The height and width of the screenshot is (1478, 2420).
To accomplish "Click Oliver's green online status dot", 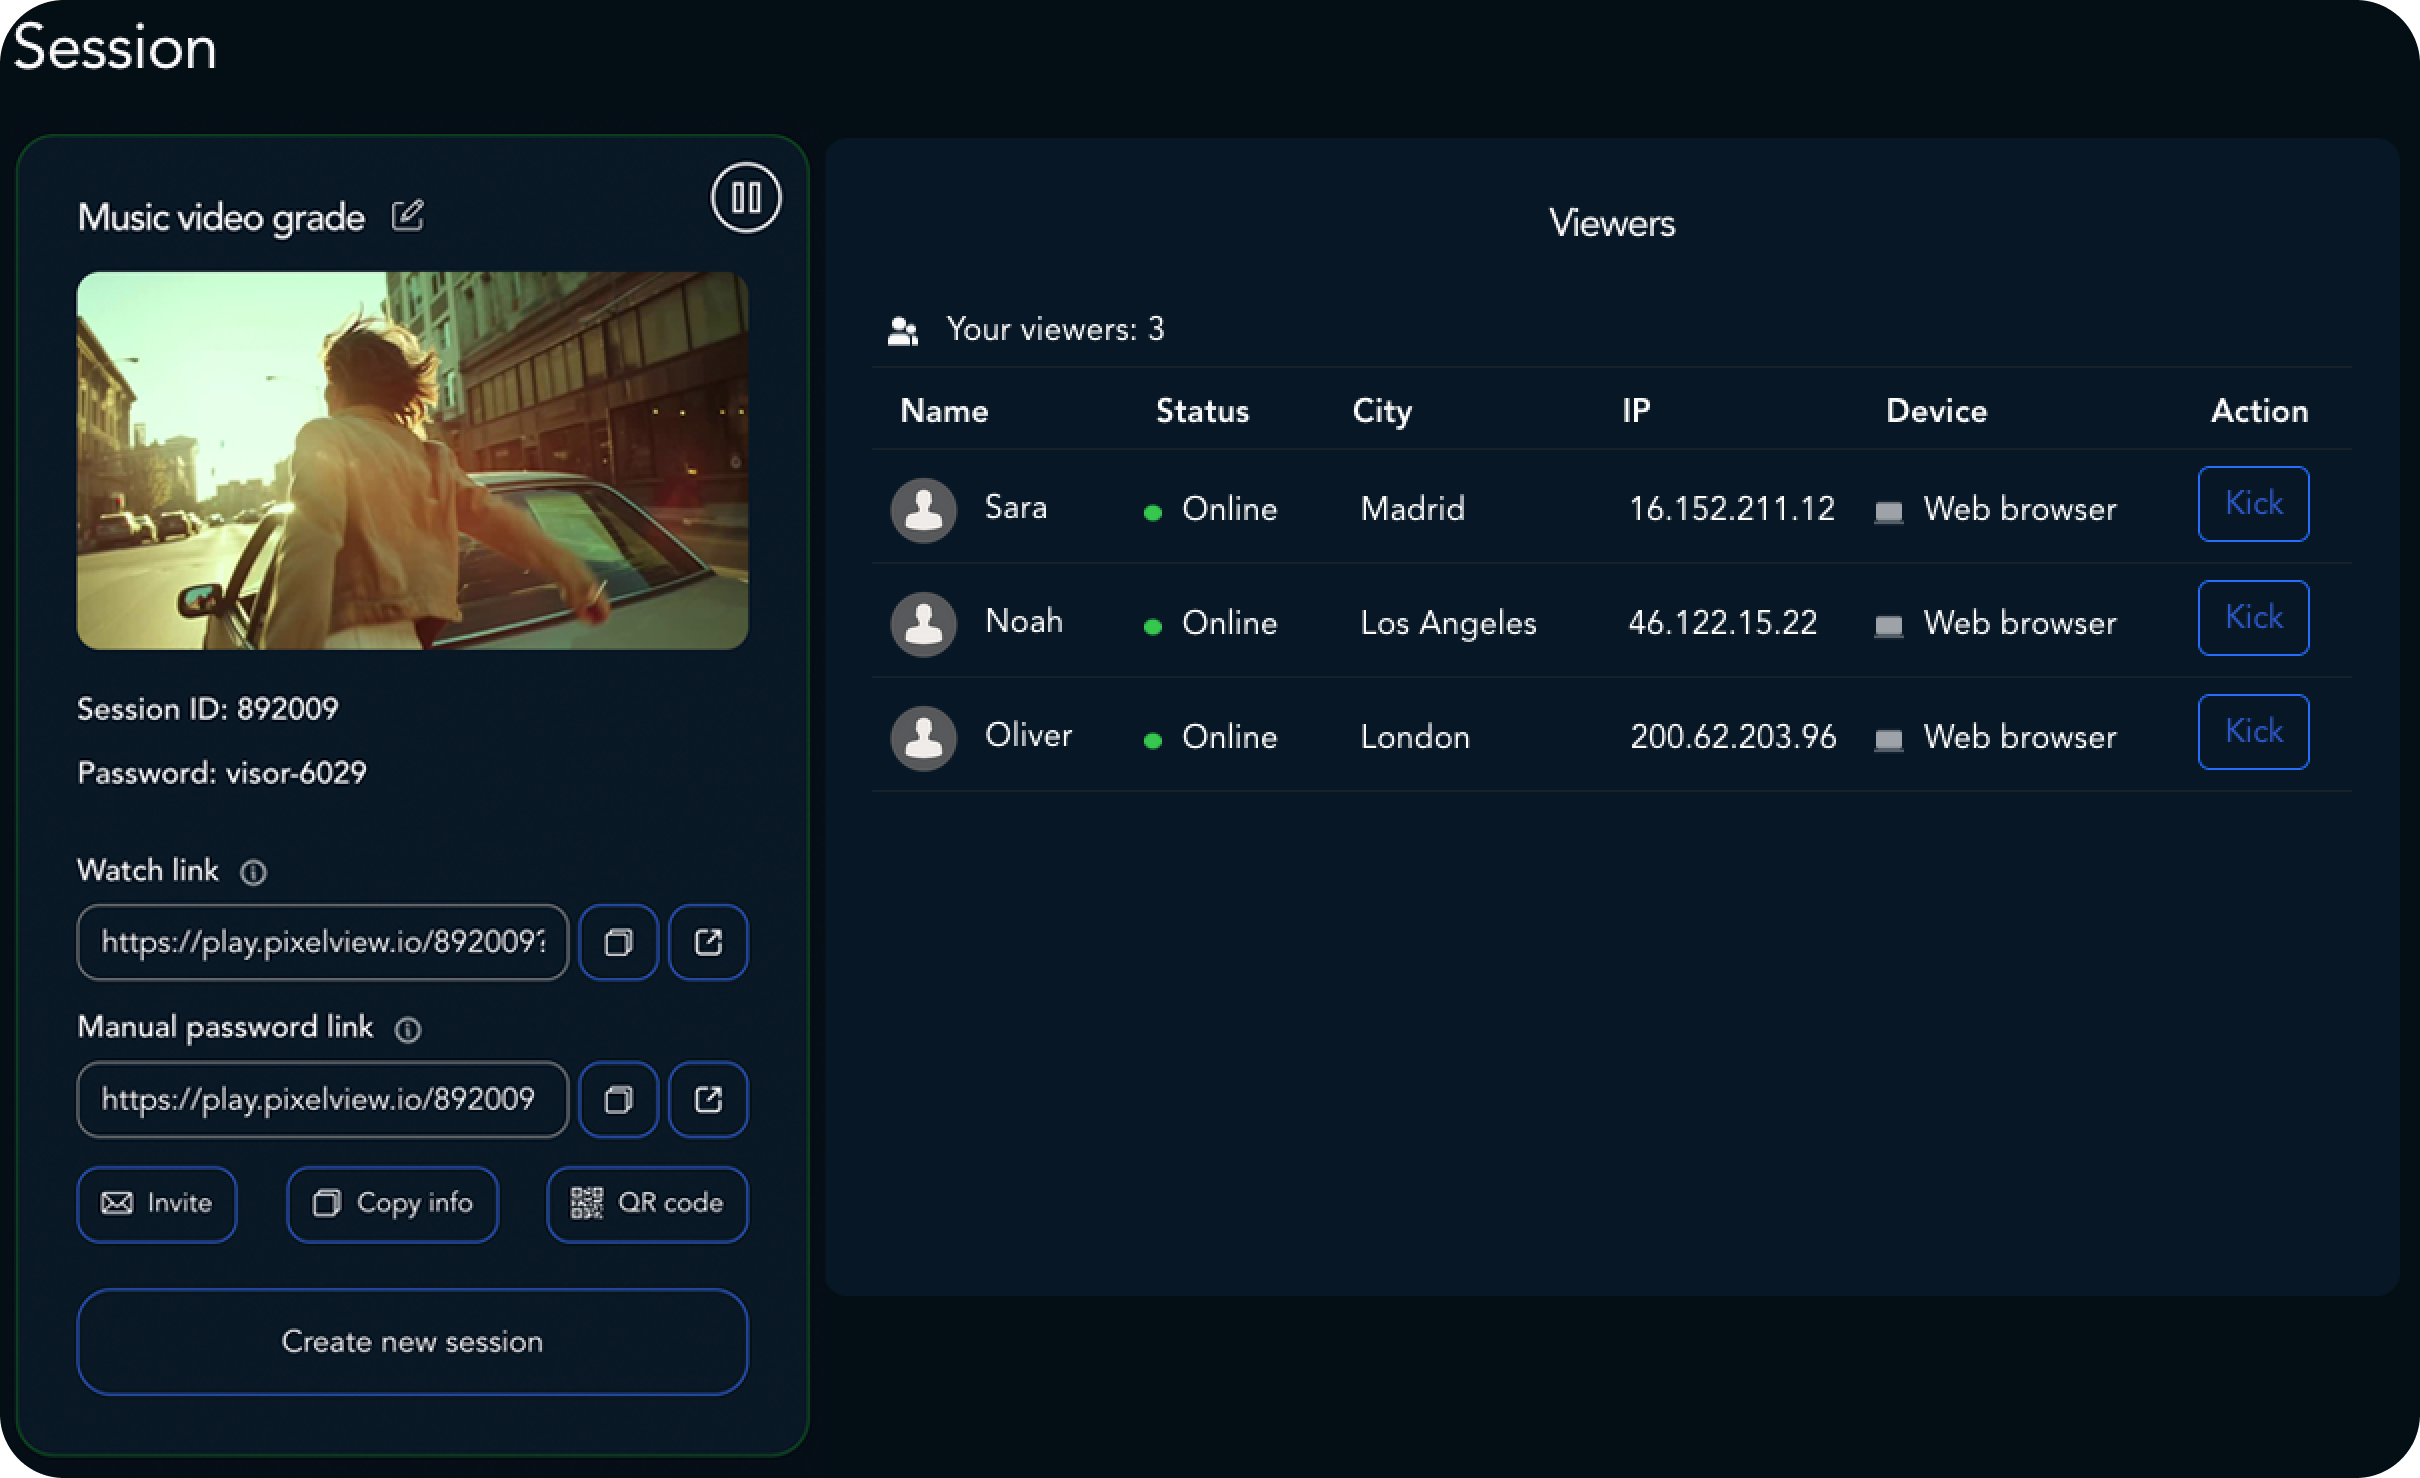I will pos(1153,741).
